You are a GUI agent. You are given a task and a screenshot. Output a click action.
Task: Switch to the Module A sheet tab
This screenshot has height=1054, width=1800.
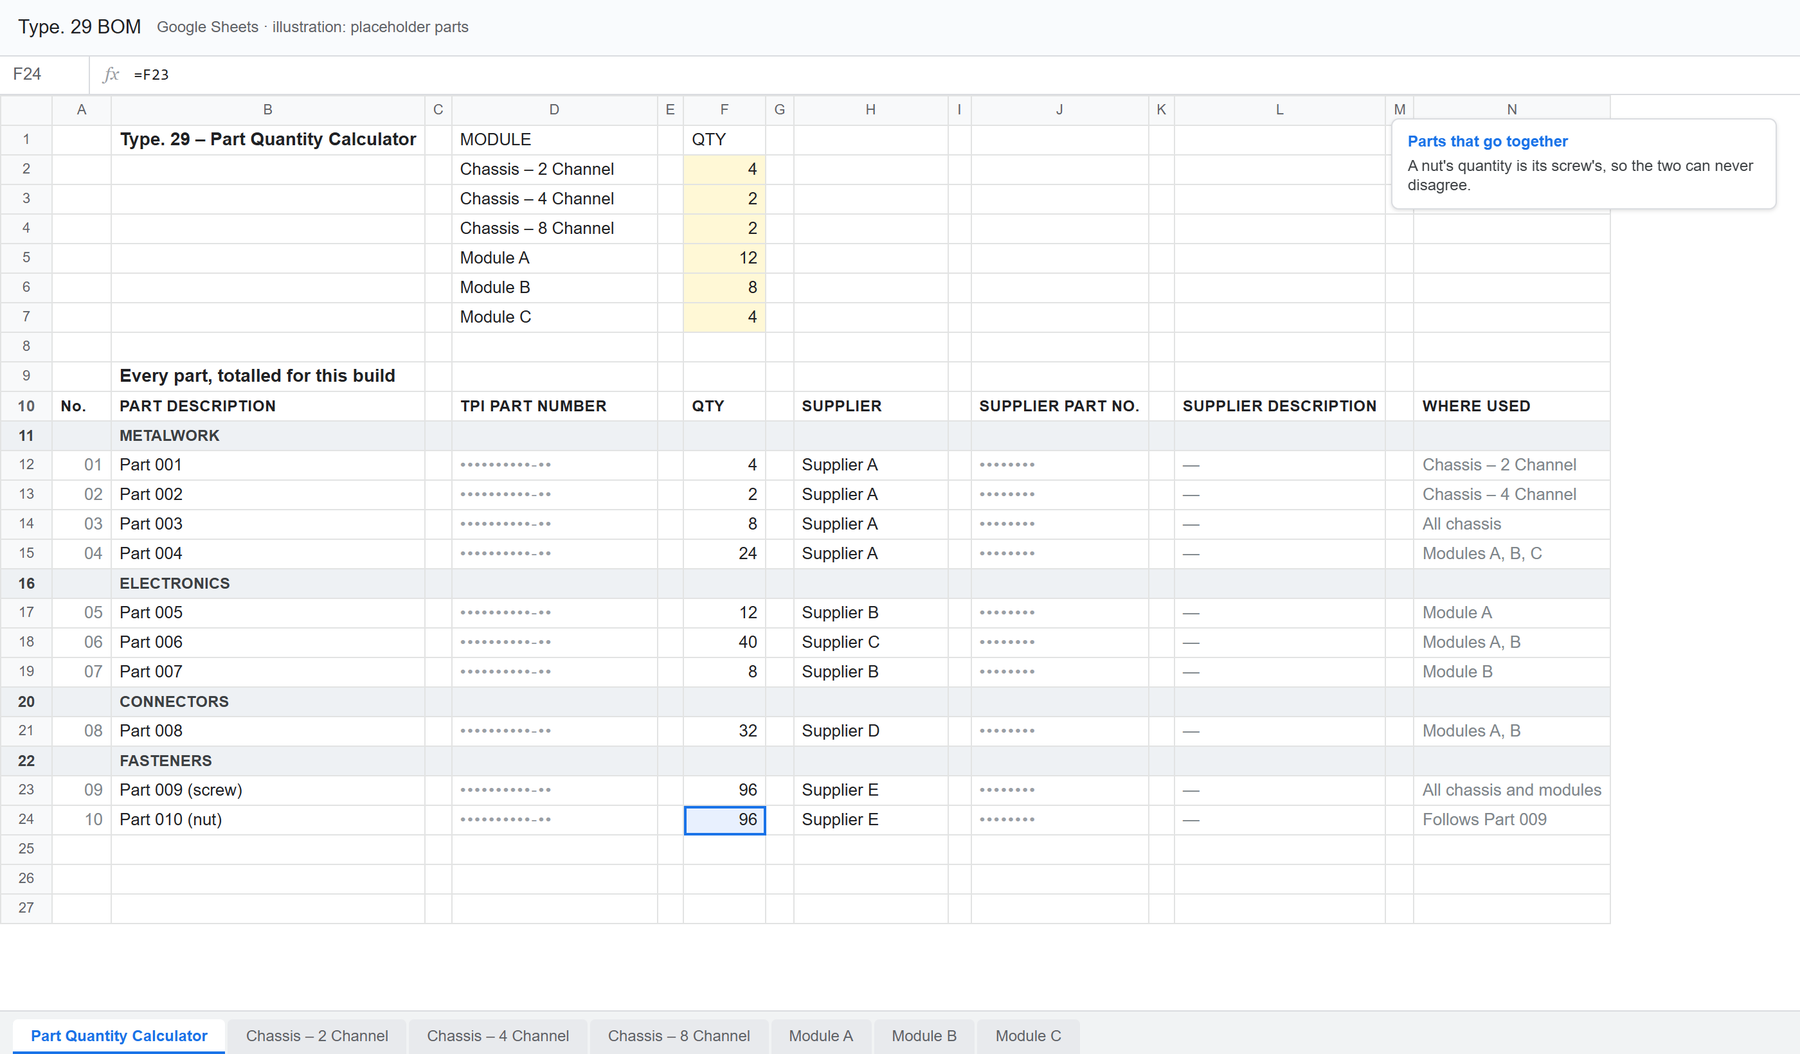pyautogui.click(x=821, y=1036)
